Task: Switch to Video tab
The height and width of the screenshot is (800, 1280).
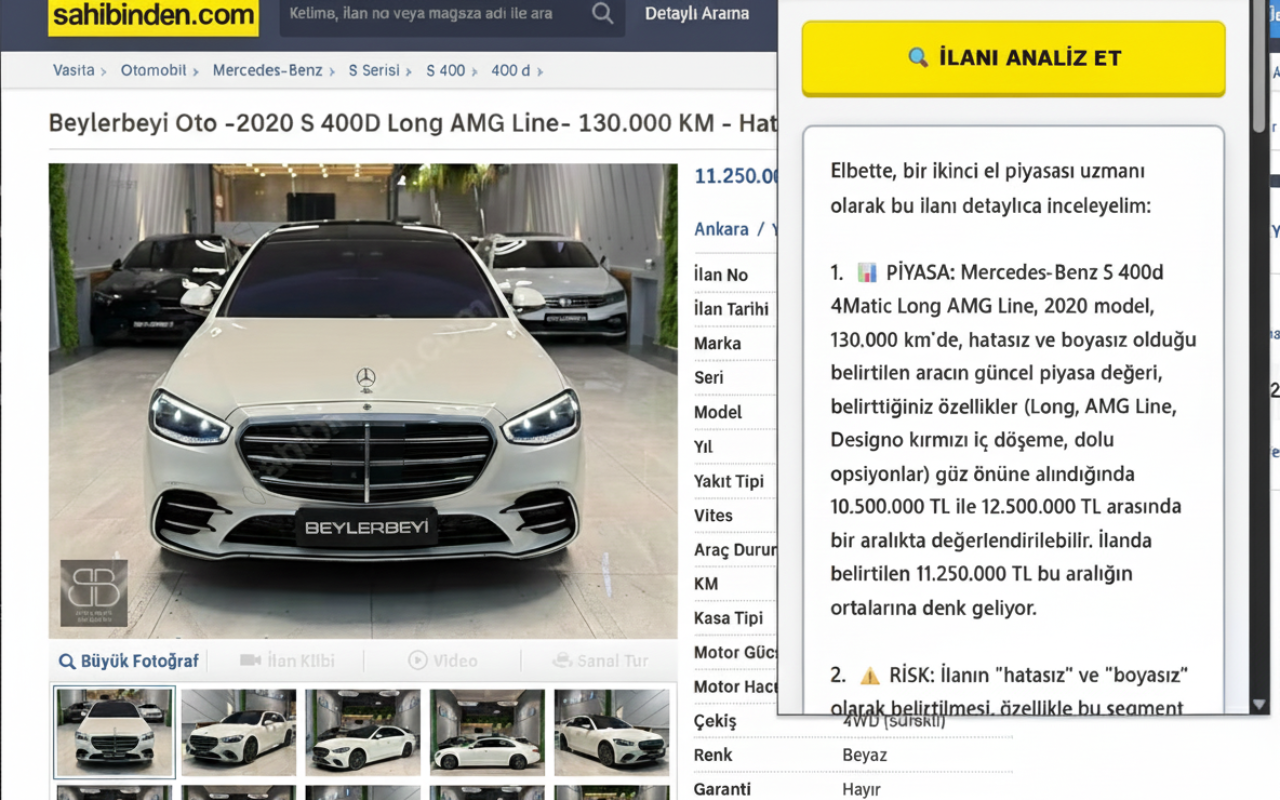Action: 443,661
